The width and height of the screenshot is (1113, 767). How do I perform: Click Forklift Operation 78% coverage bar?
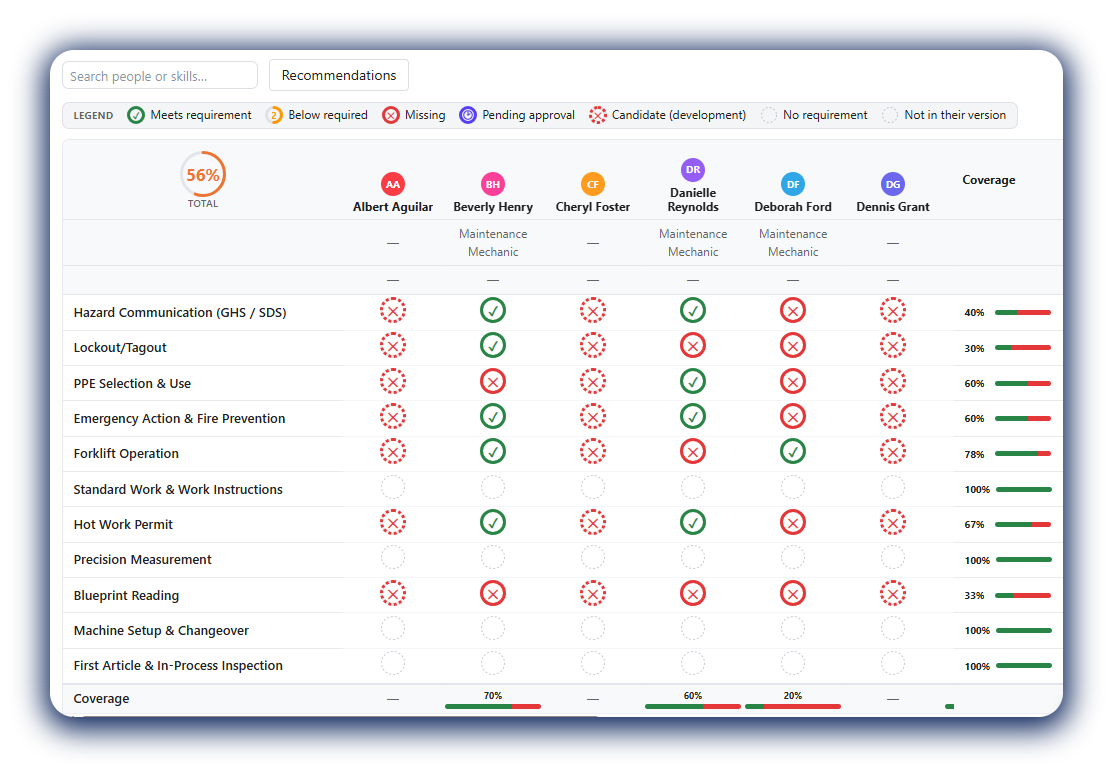pyautogui.click(x=1023, y=453)
